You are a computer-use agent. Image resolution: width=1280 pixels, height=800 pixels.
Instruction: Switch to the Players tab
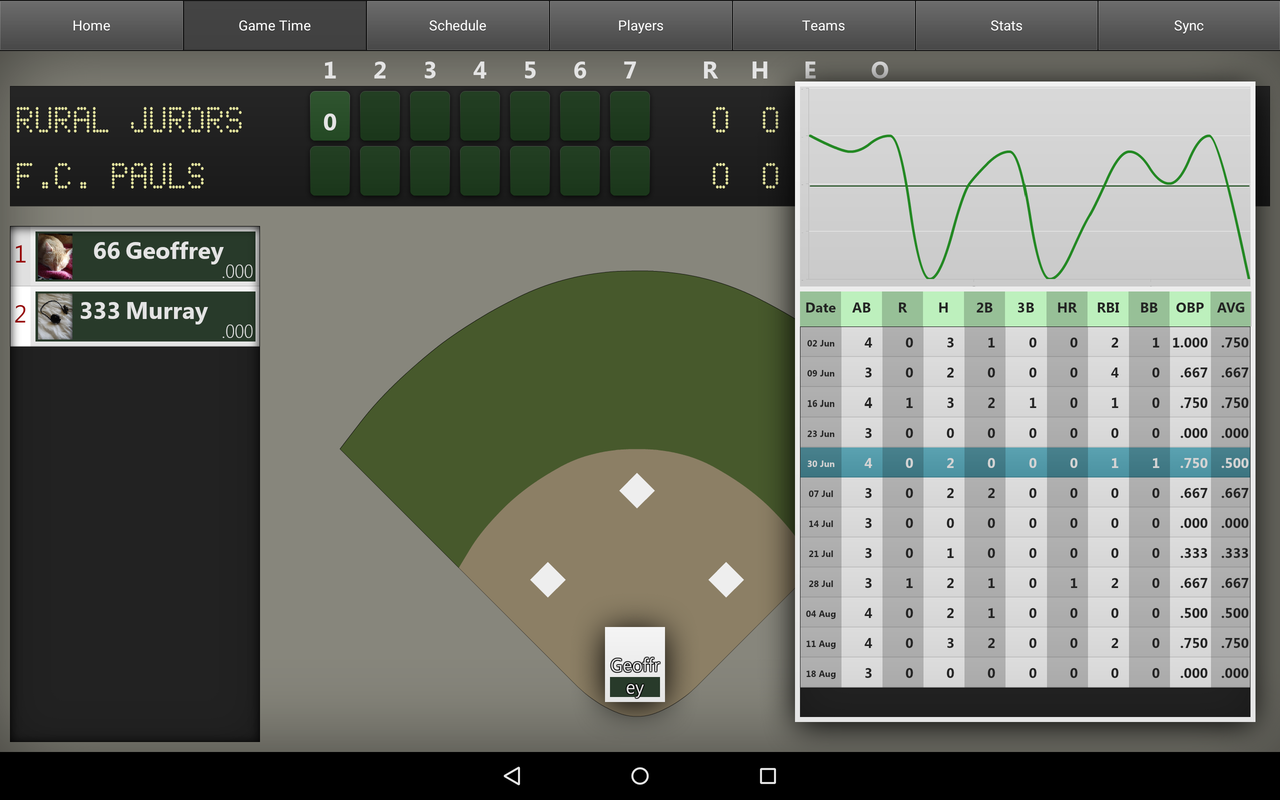(640, 25)
